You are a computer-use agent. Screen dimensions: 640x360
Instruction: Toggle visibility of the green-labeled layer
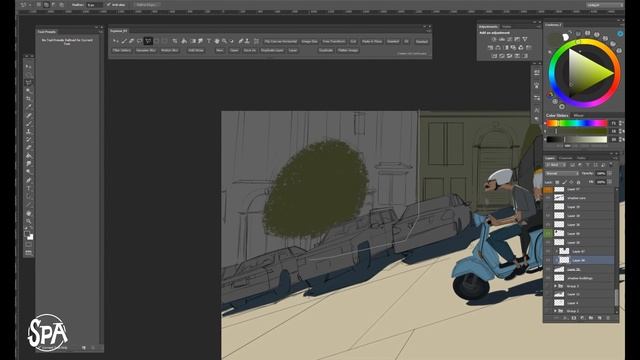point(548,233)
